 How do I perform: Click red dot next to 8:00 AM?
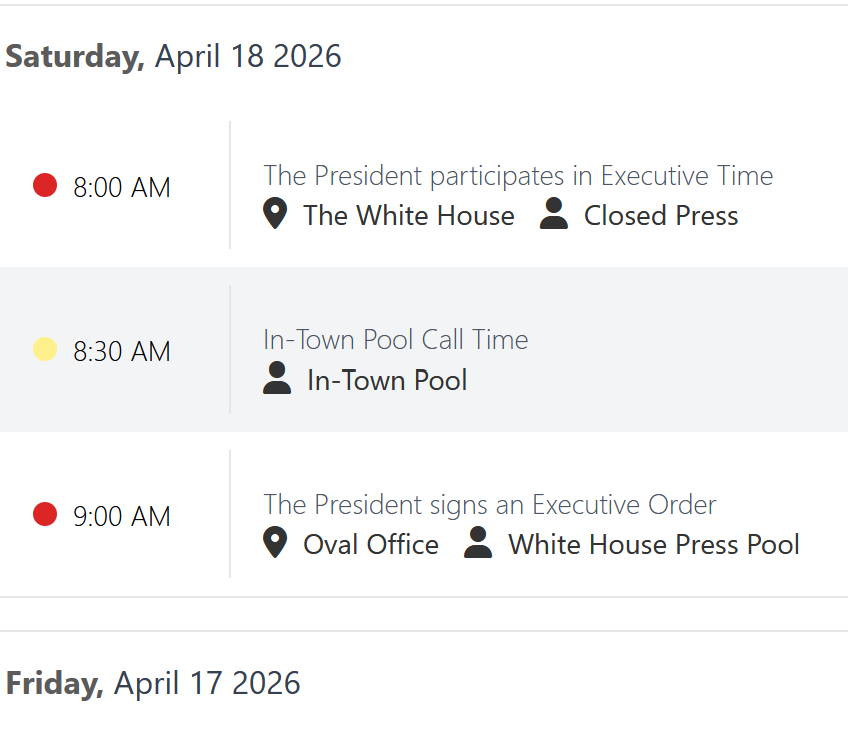45,185
